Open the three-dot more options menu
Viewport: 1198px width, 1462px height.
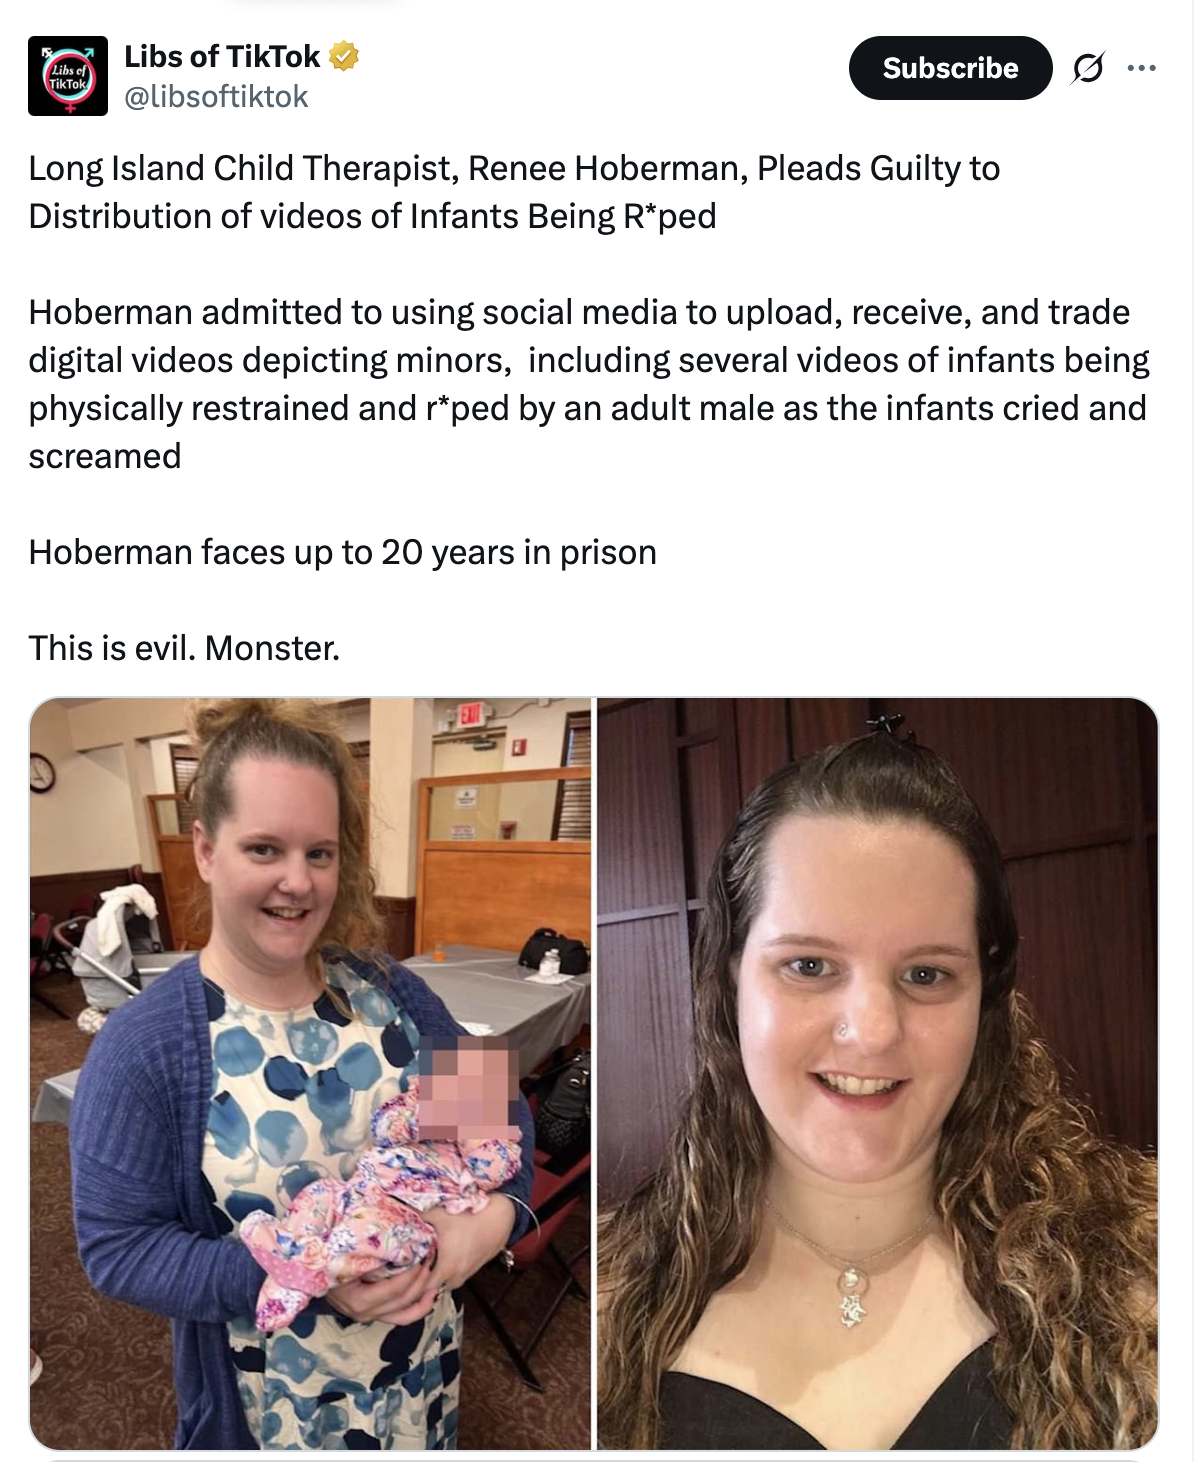1141,68
